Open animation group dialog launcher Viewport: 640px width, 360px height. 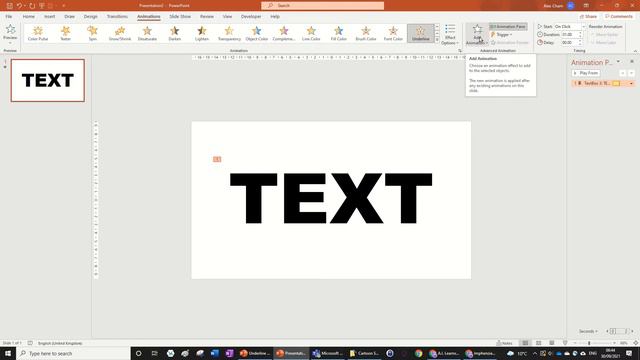(x=460, y=51)
